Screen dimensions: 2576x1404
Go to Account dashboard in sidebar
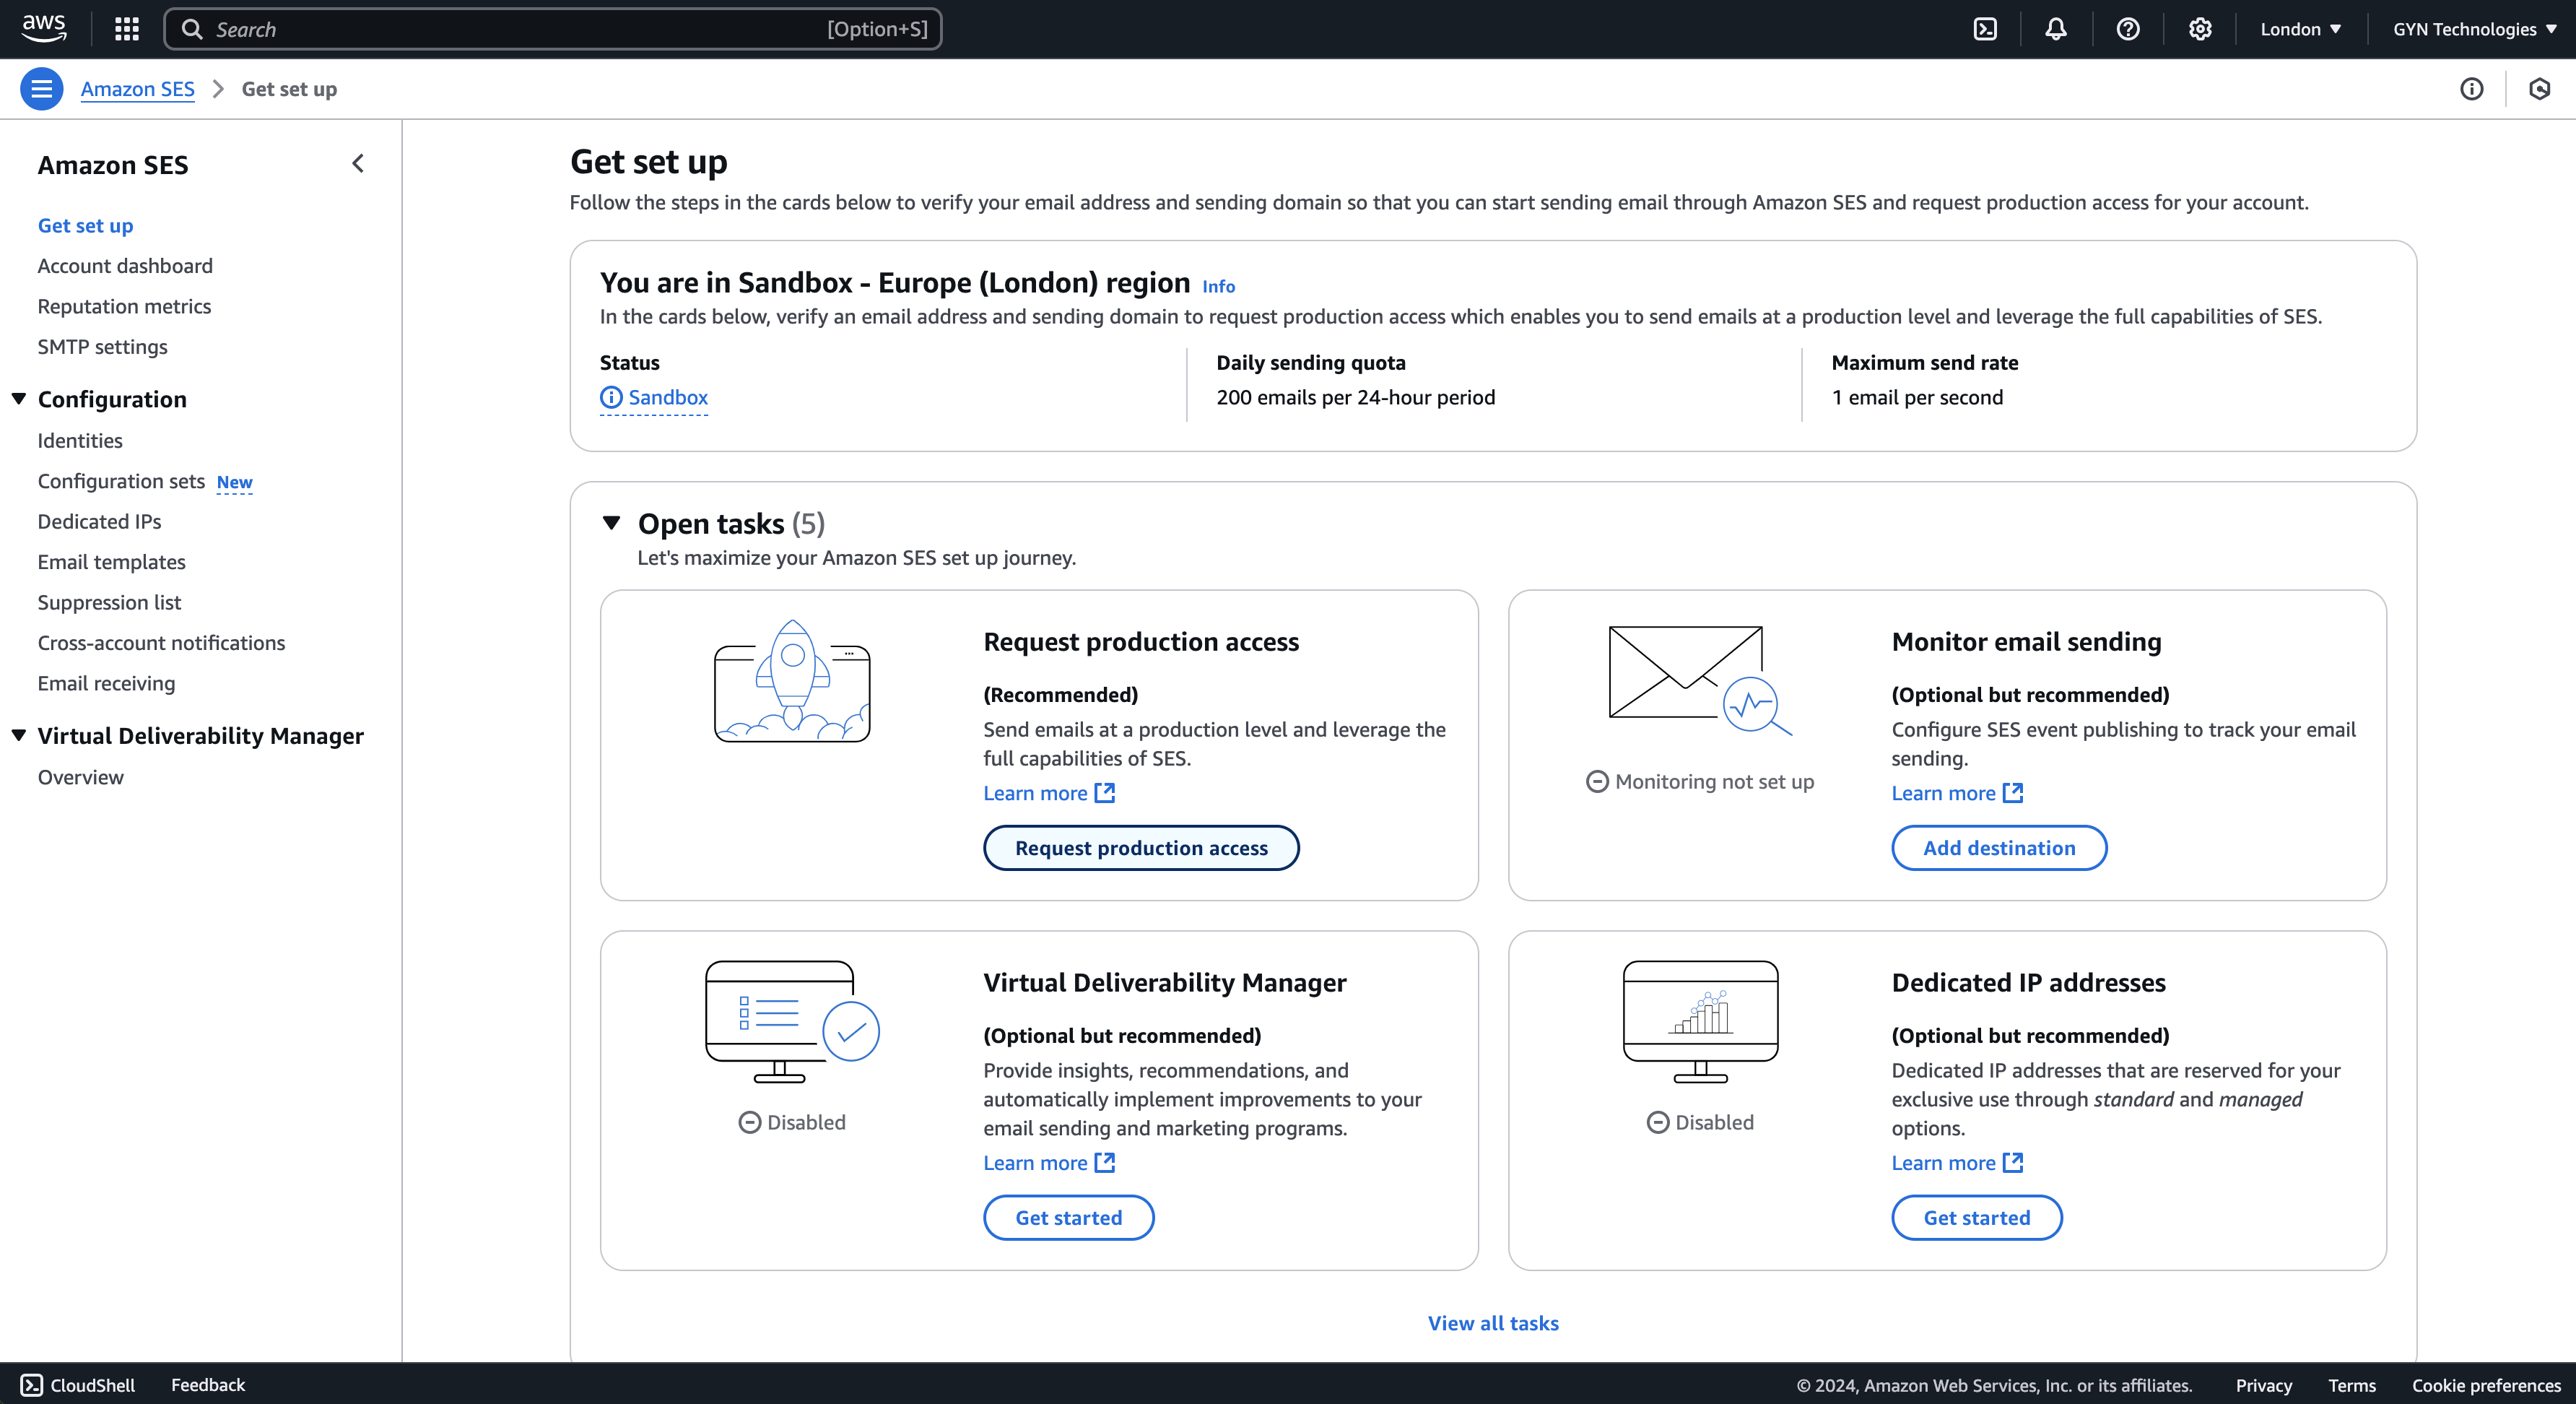[x=125, y=266]
